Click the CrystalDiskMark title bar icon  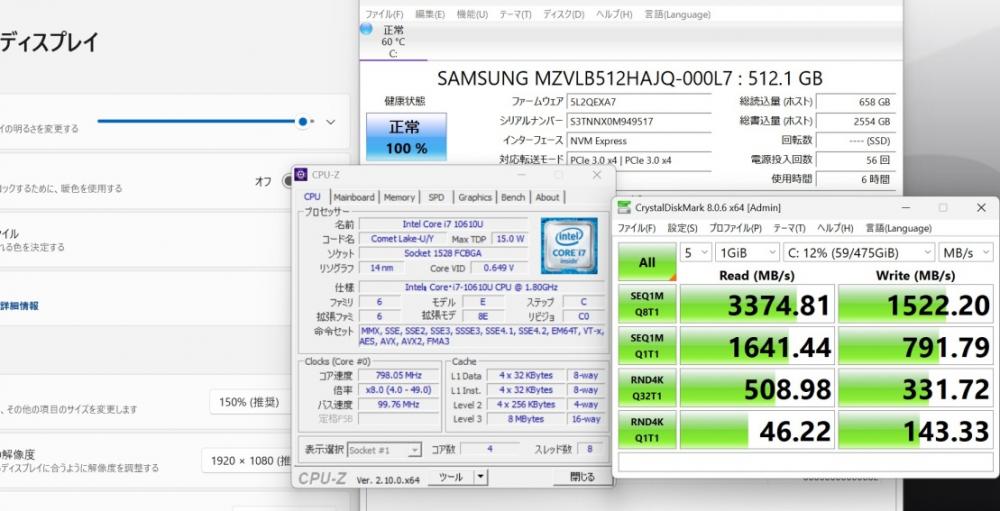[623, 207]
